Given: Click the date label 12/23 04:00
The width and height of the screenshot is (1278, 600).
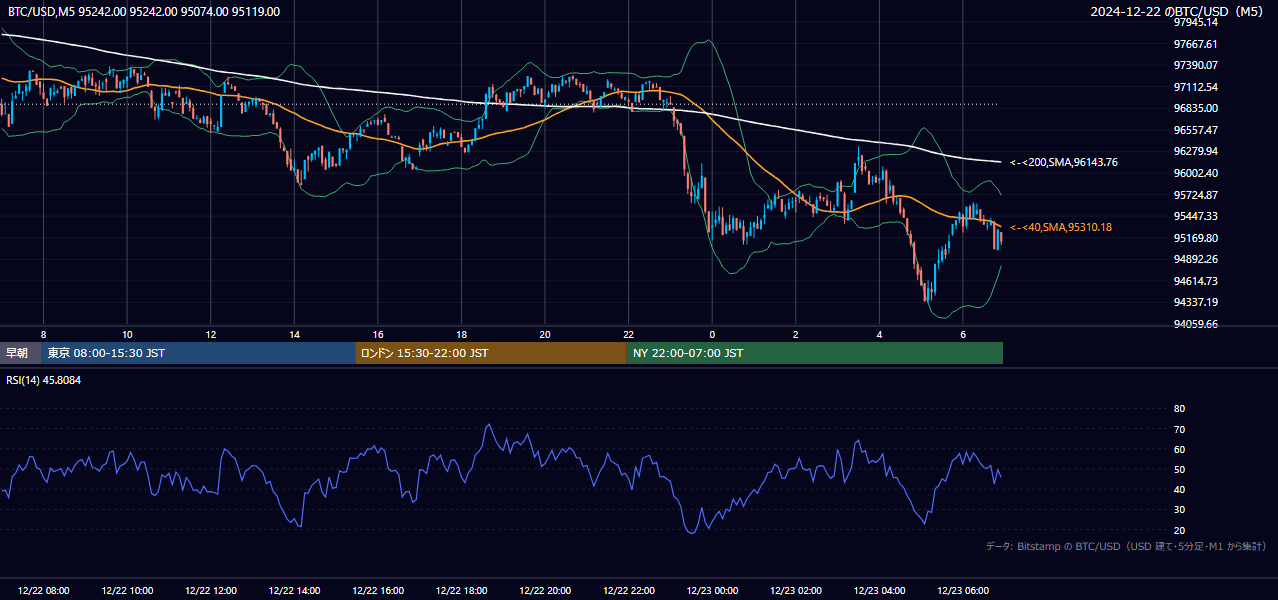Looking at the screenshot, I should pos(880,591).
